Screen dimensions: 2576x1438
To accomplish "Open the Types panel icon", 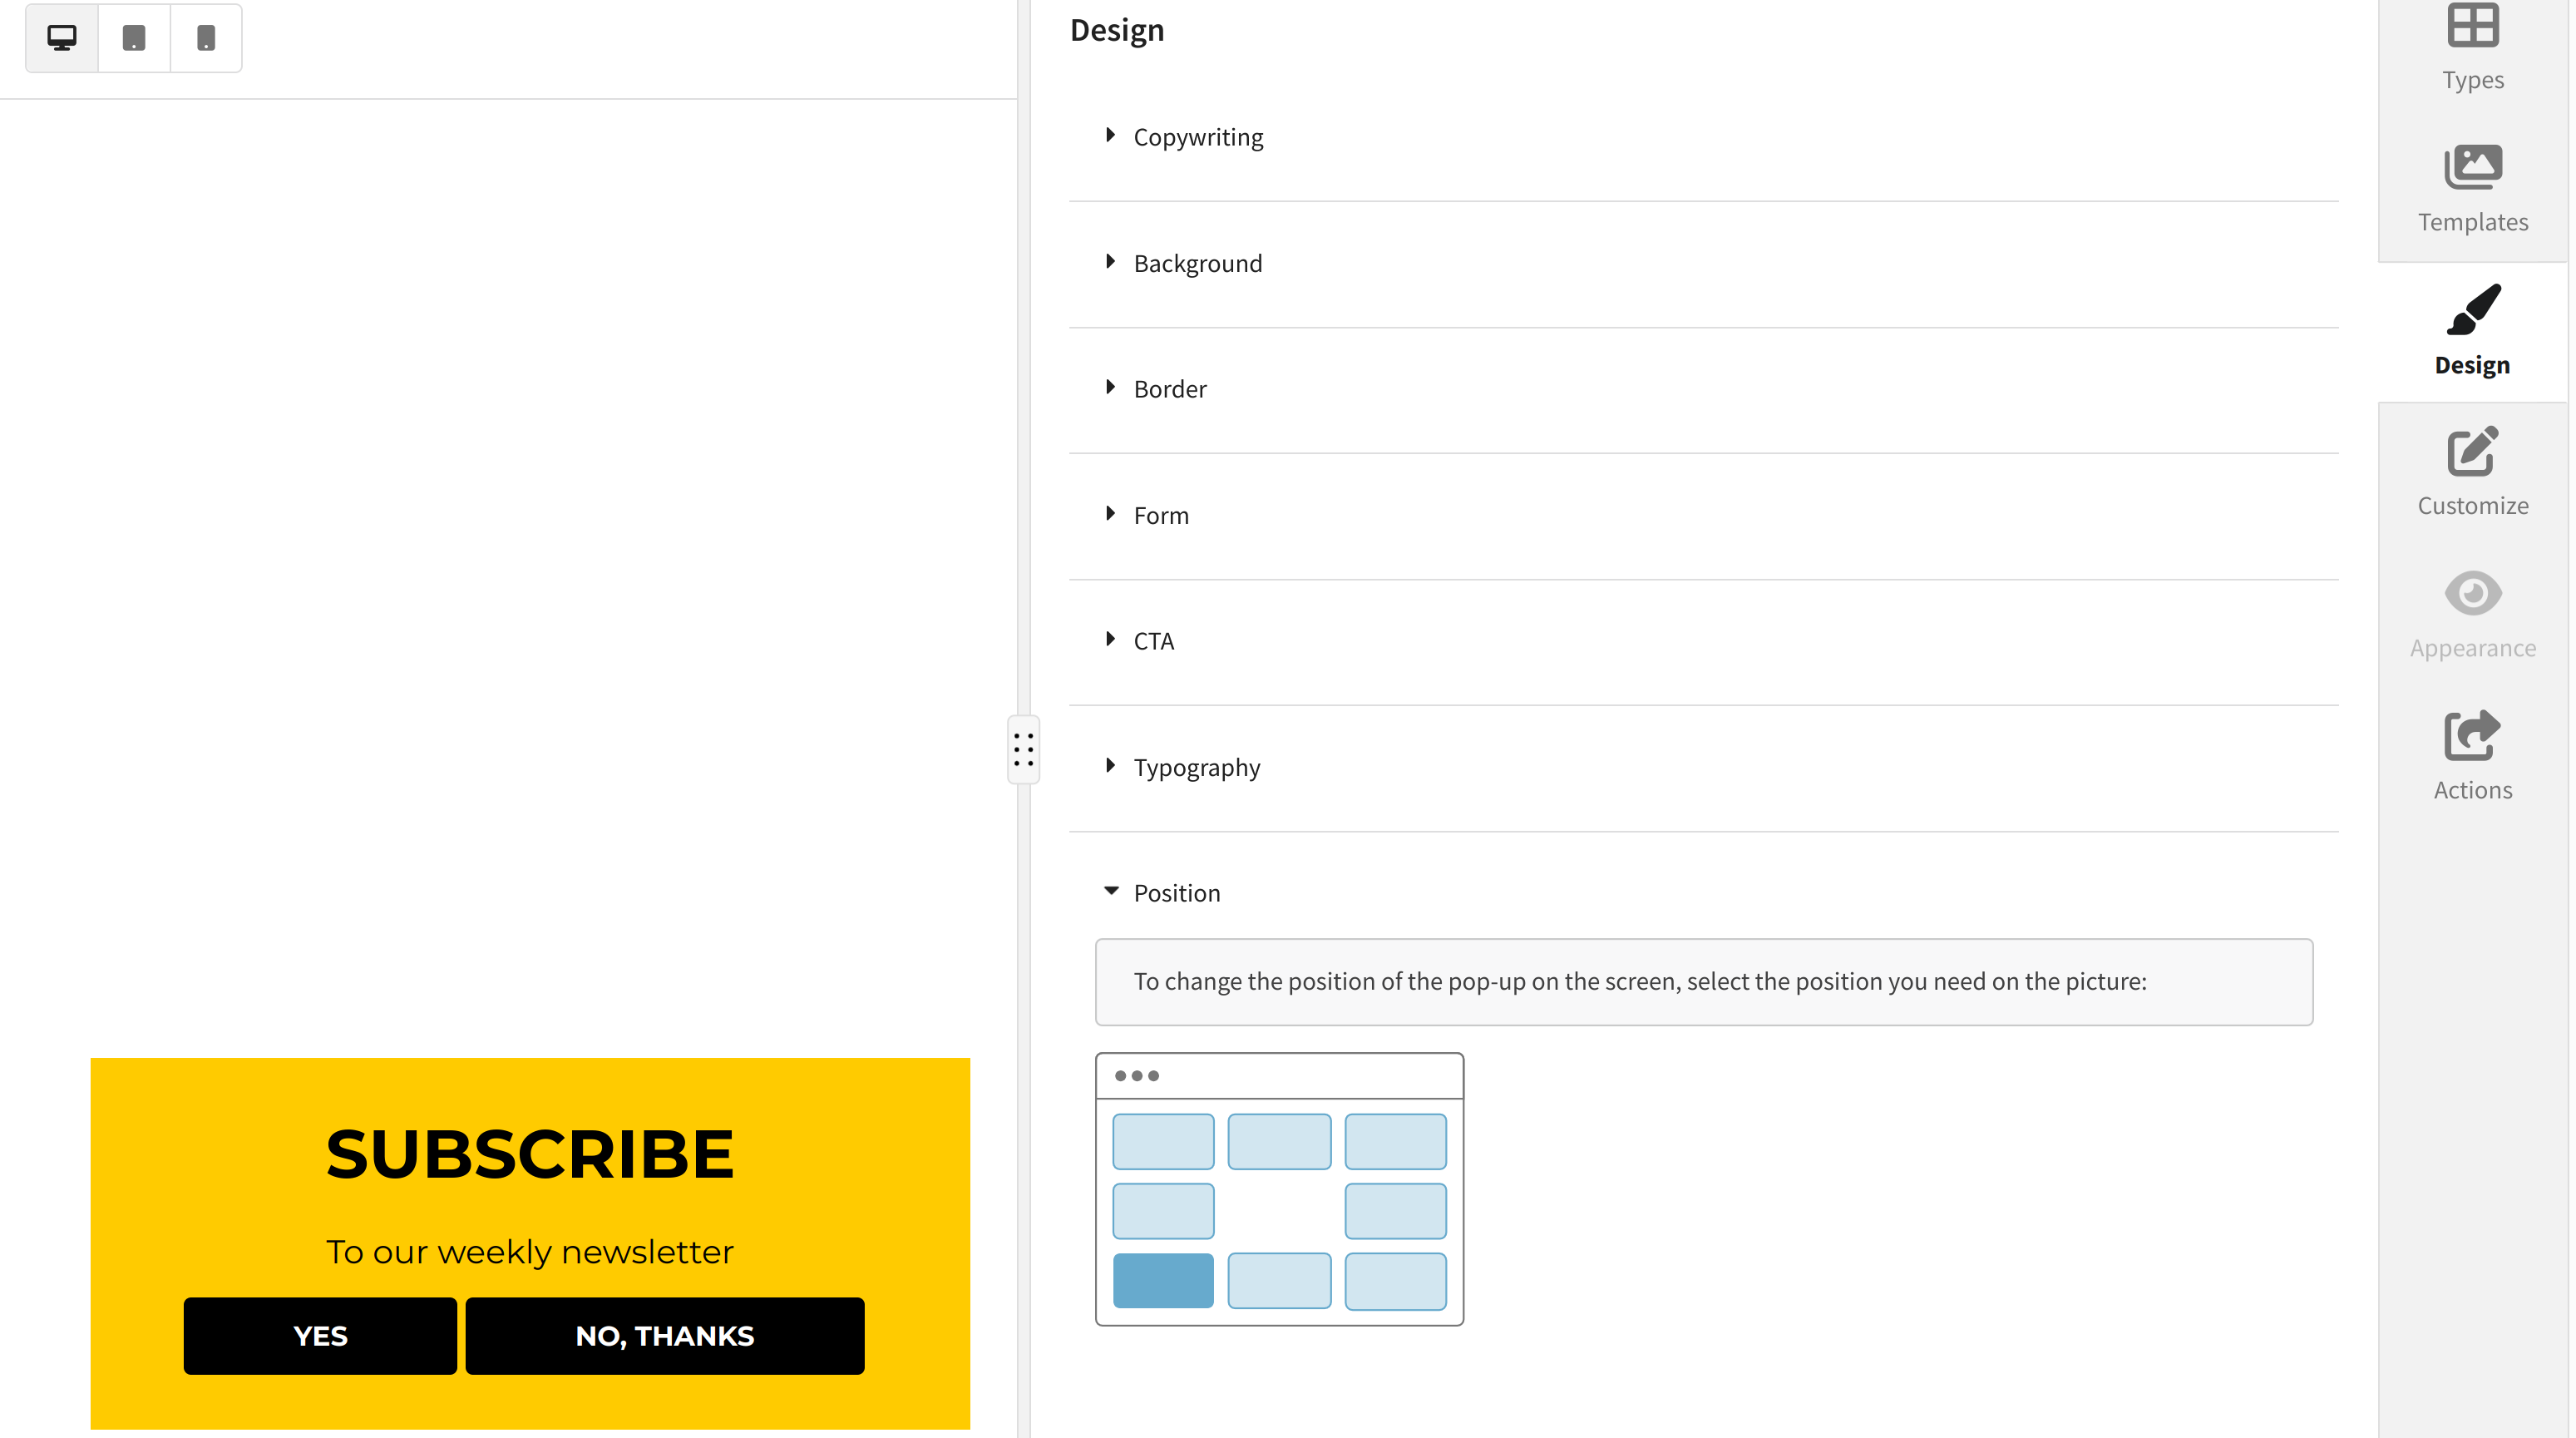I will tap(2472, 26).
